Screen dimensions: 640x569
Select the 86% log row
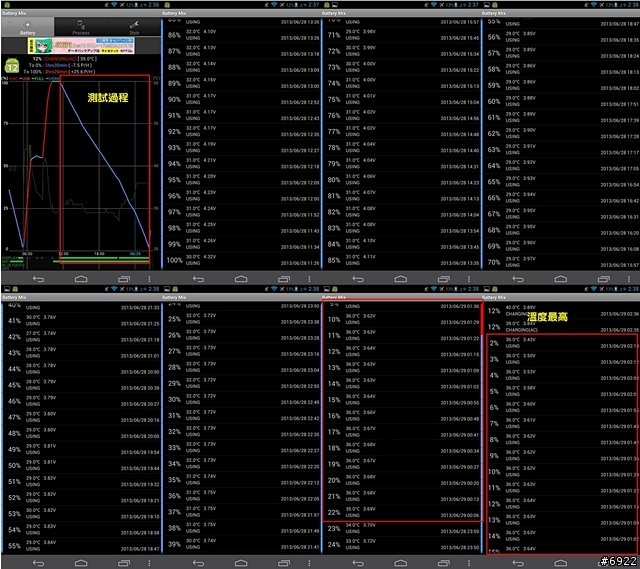242,35
